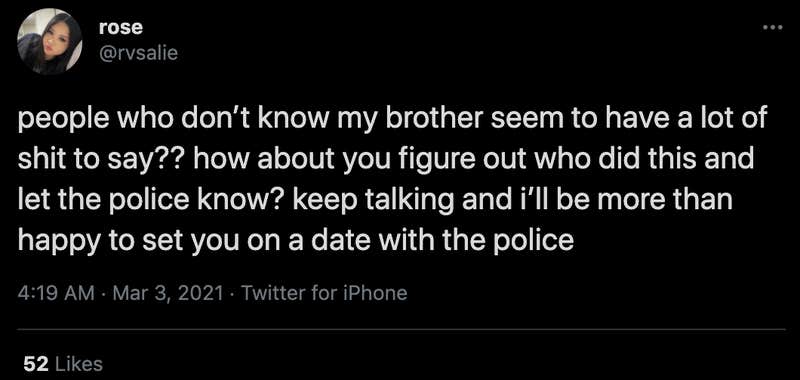View the 52 Likes list

[63, 364]
